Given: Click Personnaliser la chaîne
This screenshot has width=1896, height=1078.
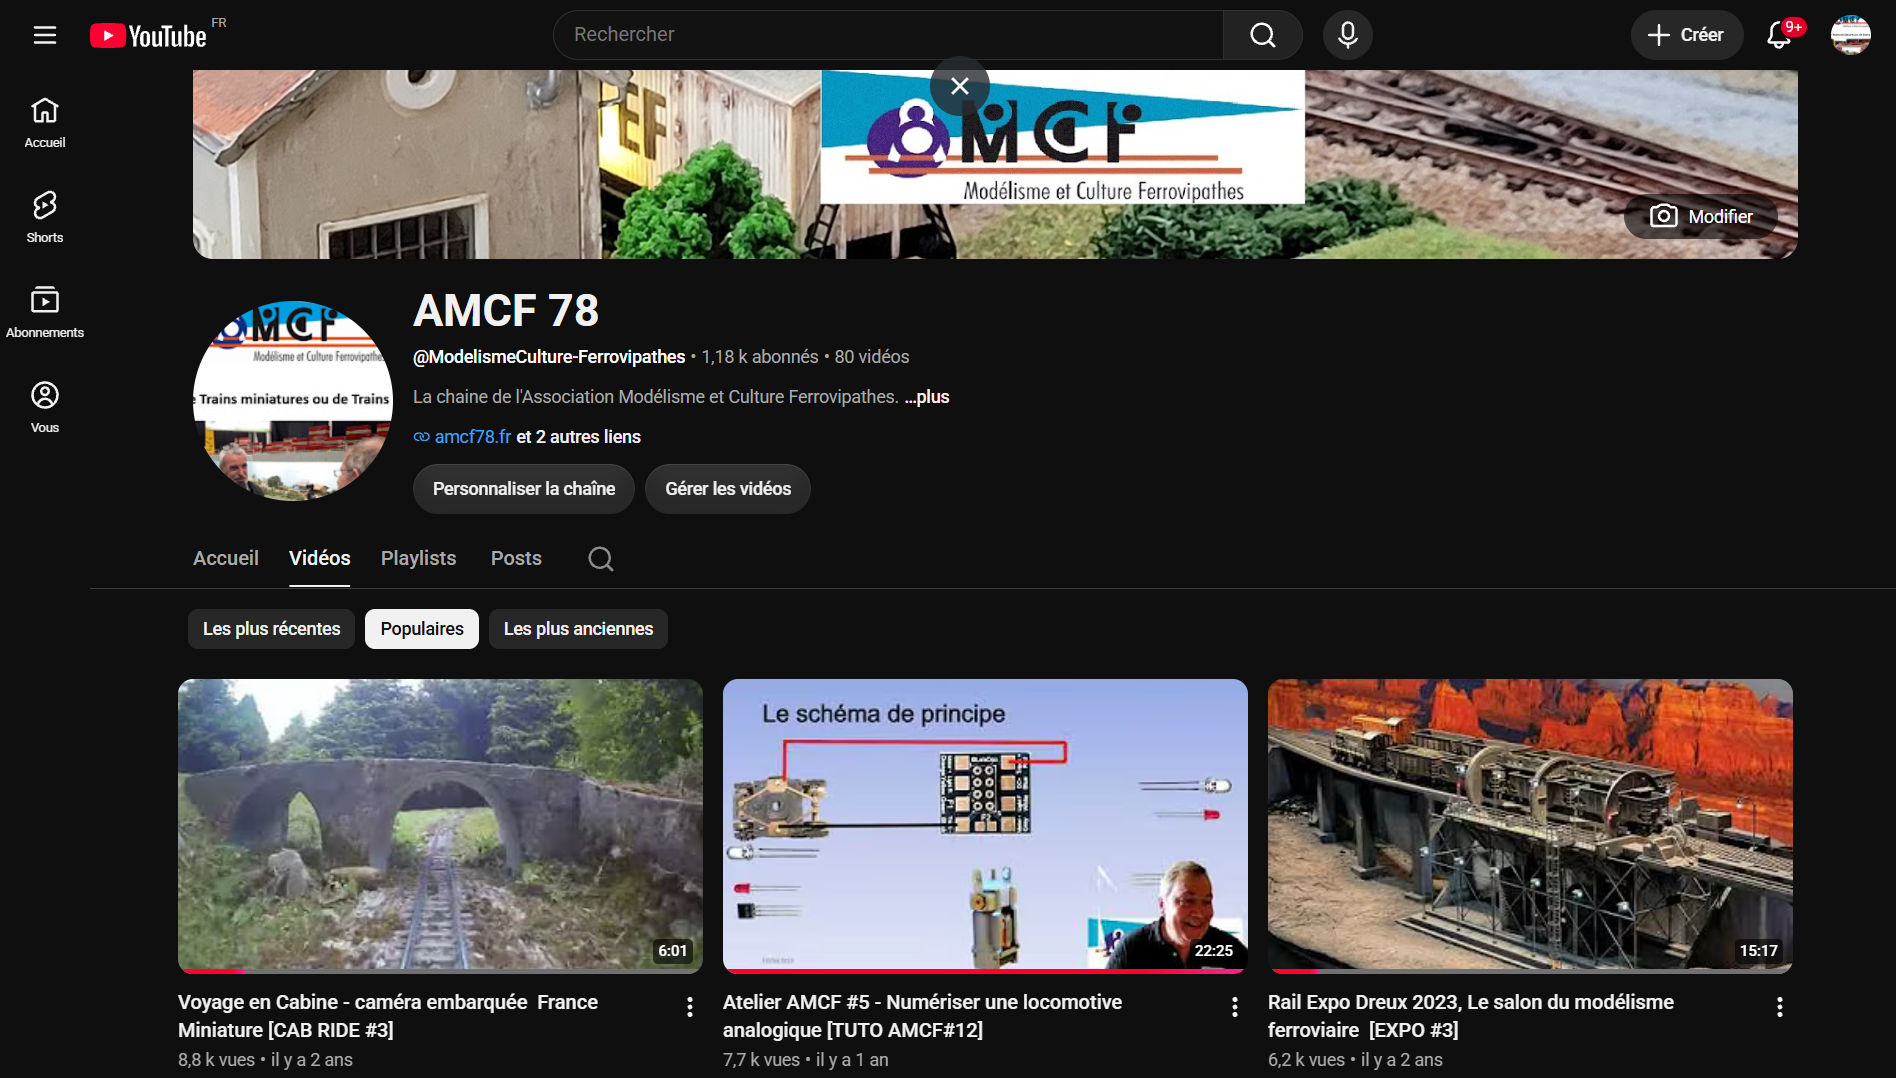Looking at the screenshot, I should (x=524, y=489).
